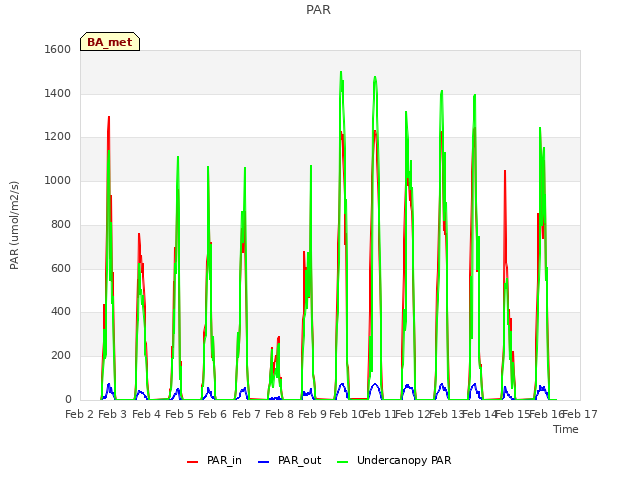
Task: Click the green Undercanopy PAR legend swatch
Action: click(343, 462)
